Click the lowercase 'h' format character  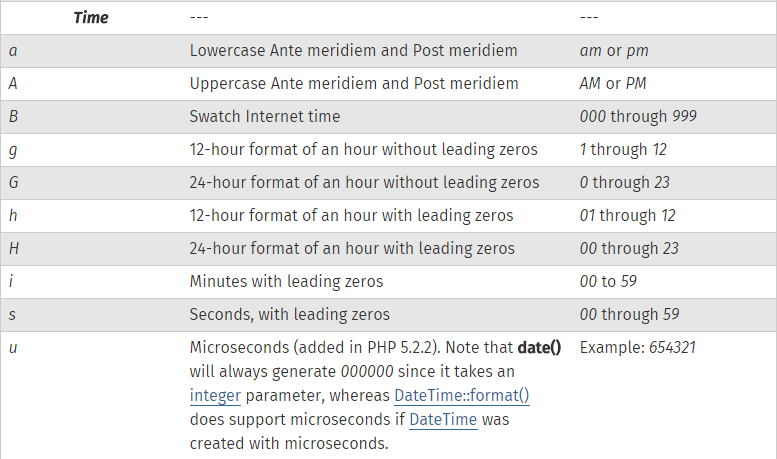coord(13,216)
